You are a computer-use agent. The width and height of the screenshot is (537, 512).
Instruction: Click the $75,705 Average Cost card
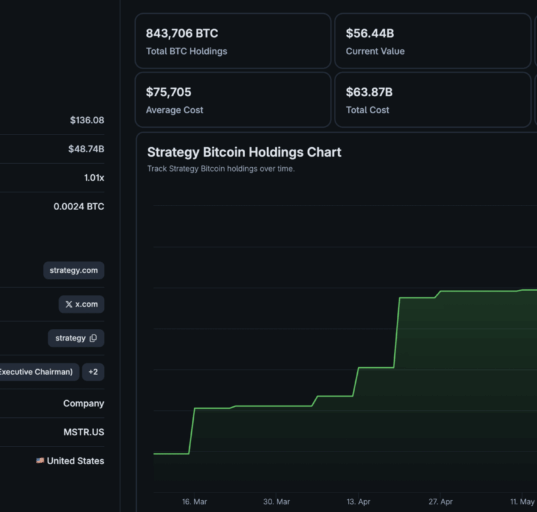pyautogui.click(x=233, y=100)
